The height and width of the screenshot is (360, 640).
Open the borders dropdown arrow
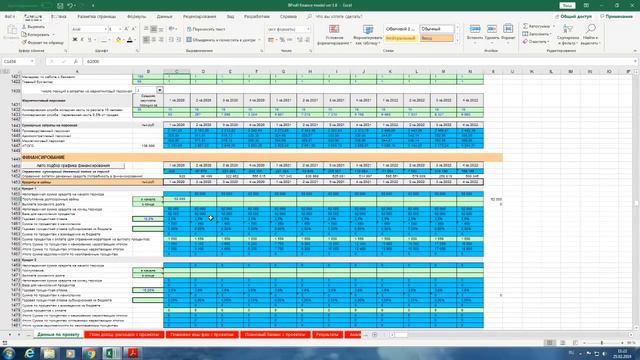coord(110,40)
